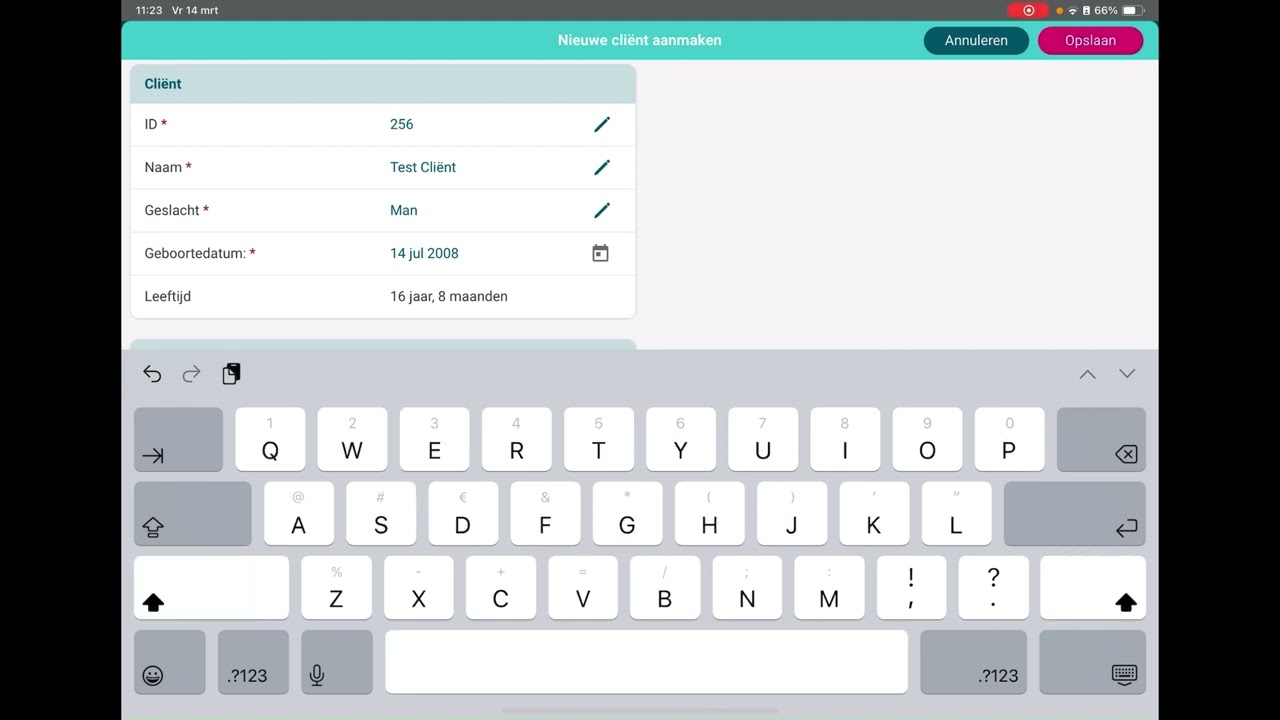The height and width of the screenshot is (720, 1280).
Task: Edit the Geslacht field pencil icon
Action: coord(602,210)
